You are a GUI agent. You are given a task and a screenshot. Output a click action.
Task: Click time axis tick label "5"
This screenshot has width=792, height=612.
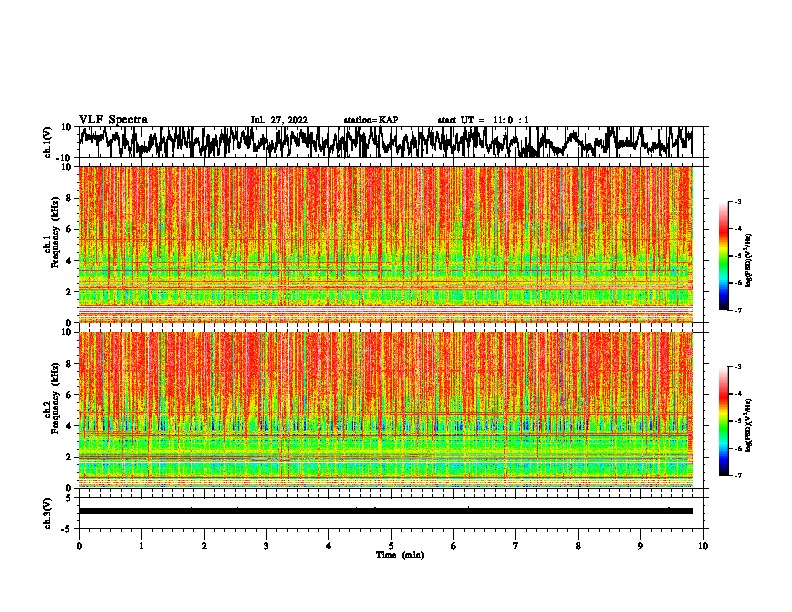[x=391, y=546]
